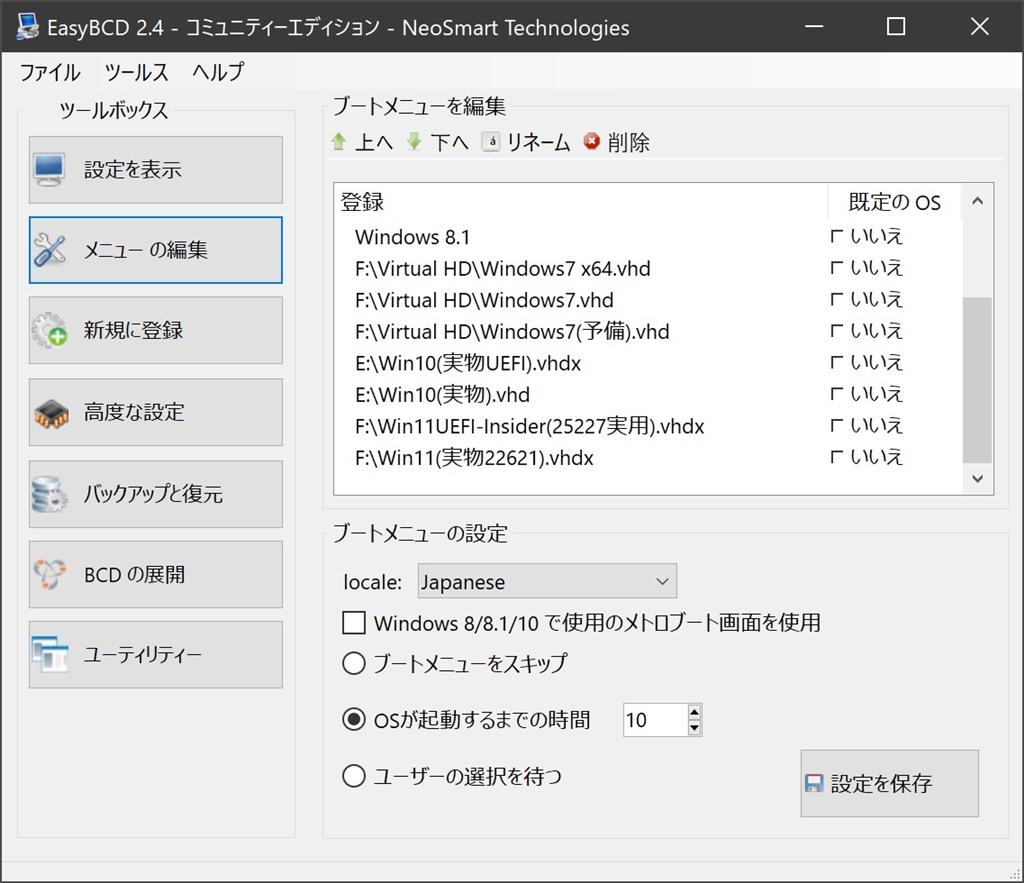Select ブートメニューをスキップ radio button
Screen dimensions: 1024x883
(x=354, y=663)
